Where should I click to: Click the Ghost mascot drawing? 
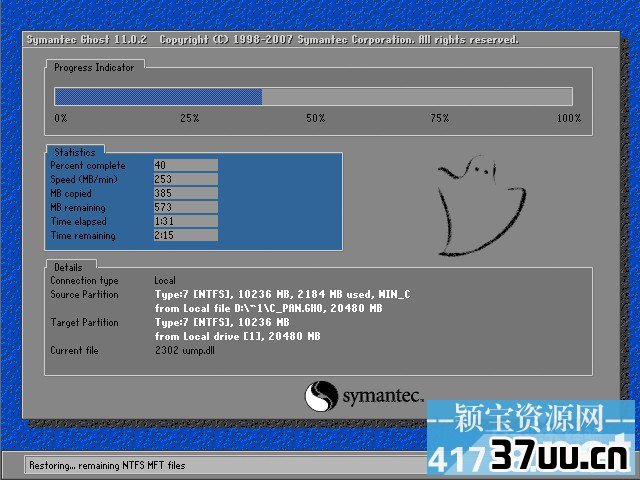(482, 206)
